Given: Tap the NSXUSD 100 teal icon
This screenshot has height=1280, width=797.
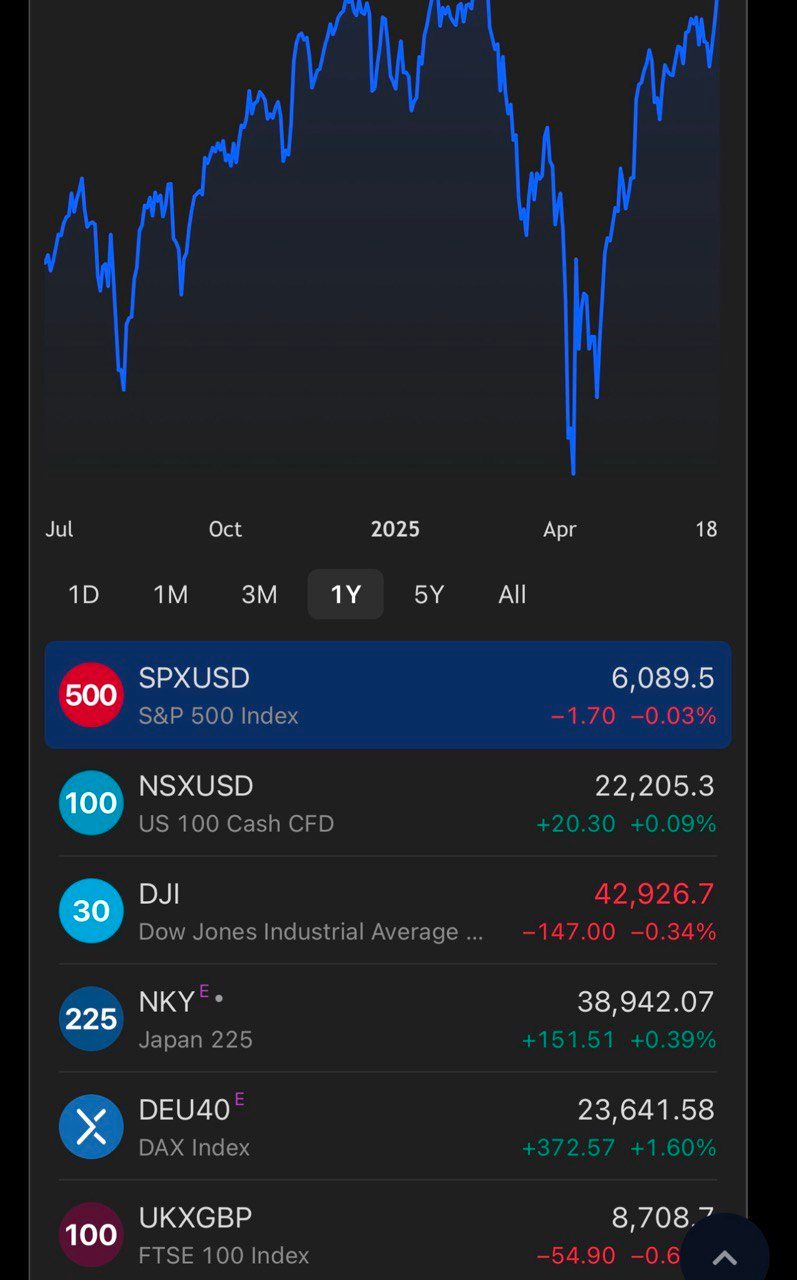Looking at the screenshot, I should click(x=91, y=803).
